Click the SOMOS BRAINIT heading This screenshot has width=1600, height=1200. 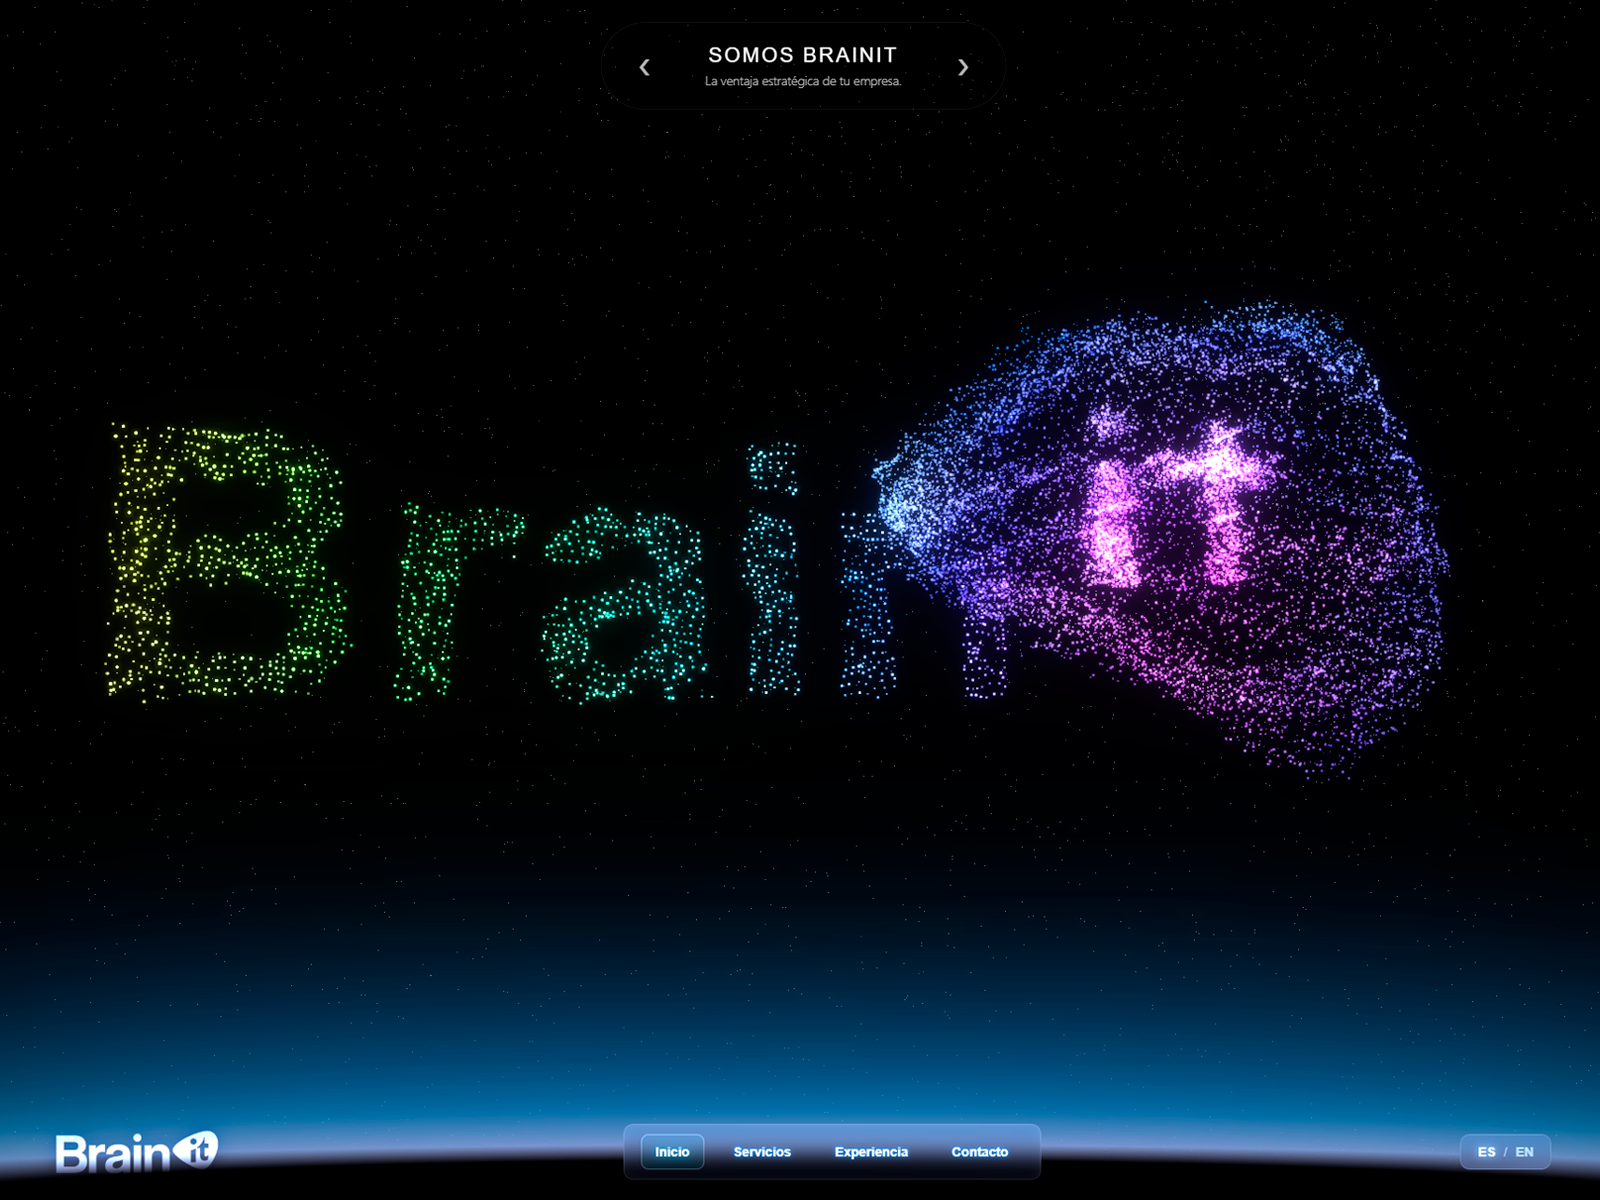[x=802, y=55]
